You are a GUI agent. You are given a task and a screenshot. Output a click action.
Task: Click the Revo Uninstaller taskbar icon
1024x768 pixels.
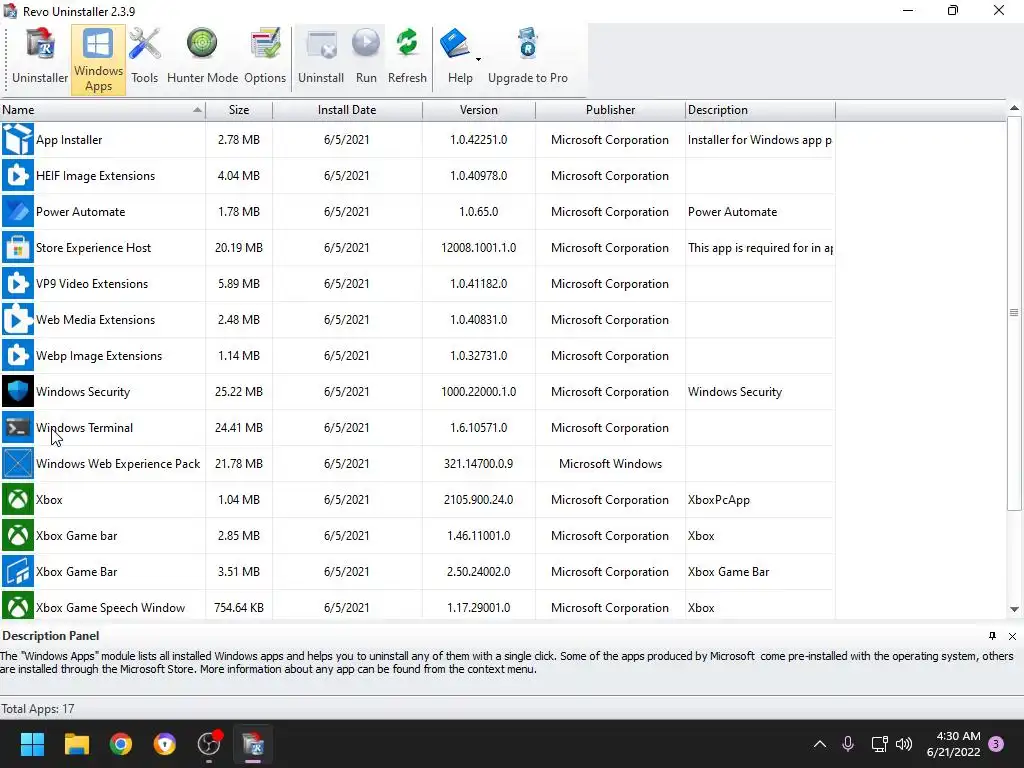click(x=253, y=744)
